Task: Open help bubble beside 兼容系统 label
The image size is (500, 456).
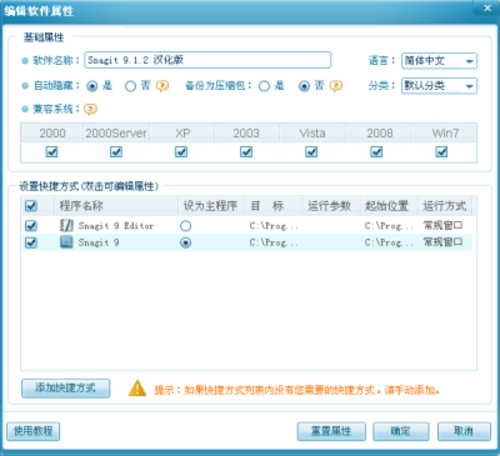Action: [91, 109]
